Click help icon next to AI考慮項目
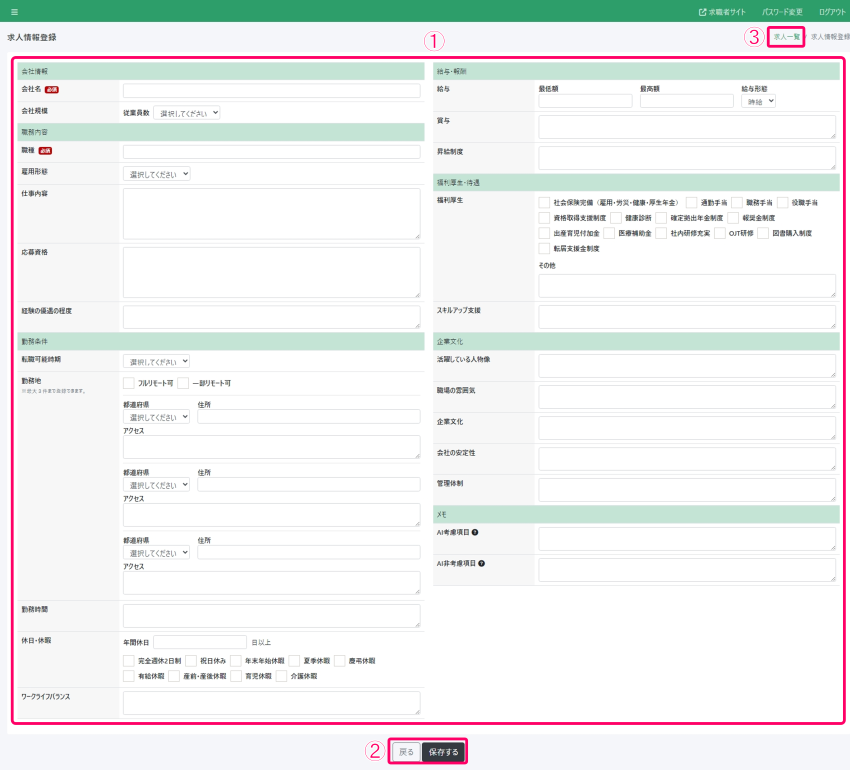The image size is (850, 770). point(475,532)
